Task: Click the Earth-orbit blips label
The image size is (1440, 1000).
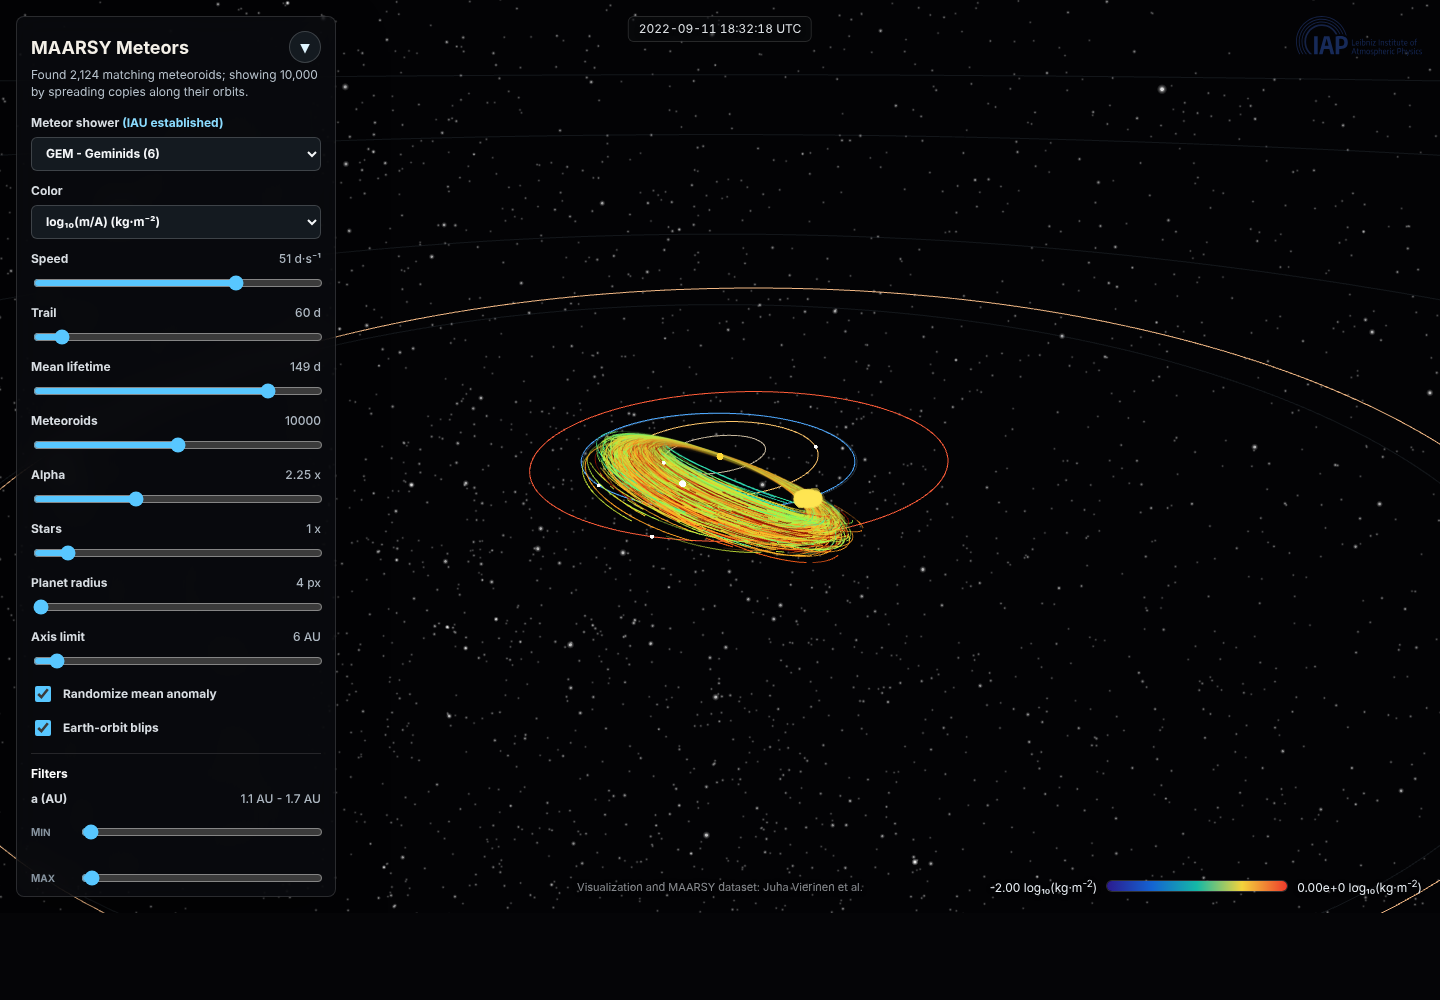Action: tap(111, 728)
